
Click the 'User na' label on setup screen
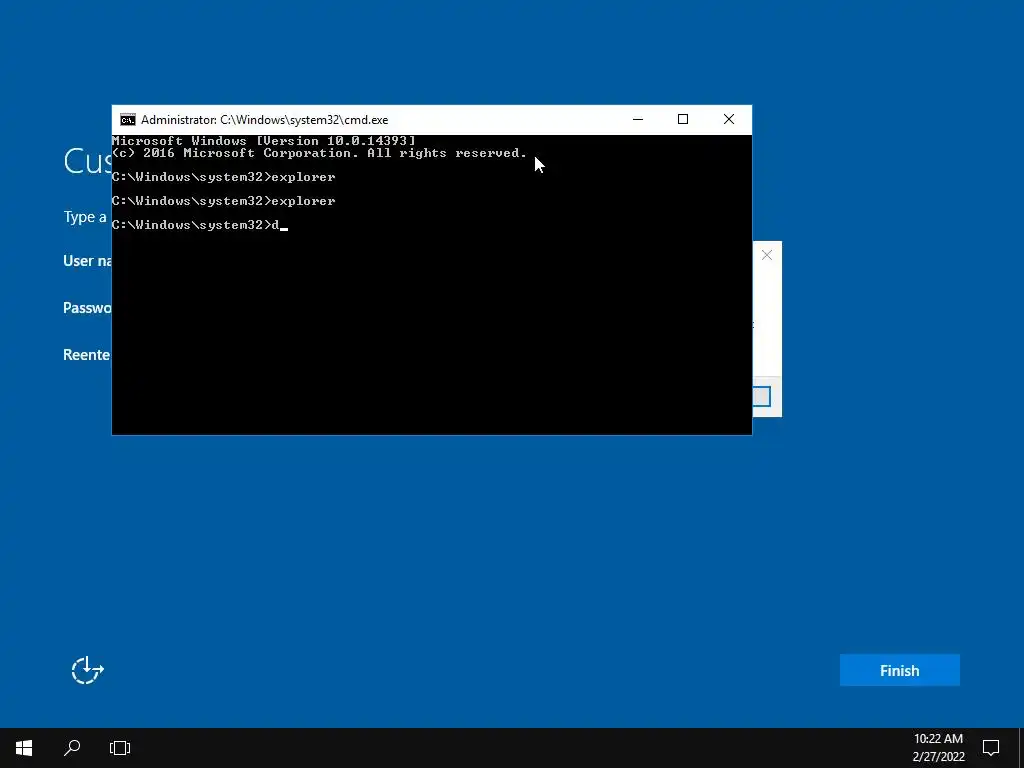click(88, 261)
